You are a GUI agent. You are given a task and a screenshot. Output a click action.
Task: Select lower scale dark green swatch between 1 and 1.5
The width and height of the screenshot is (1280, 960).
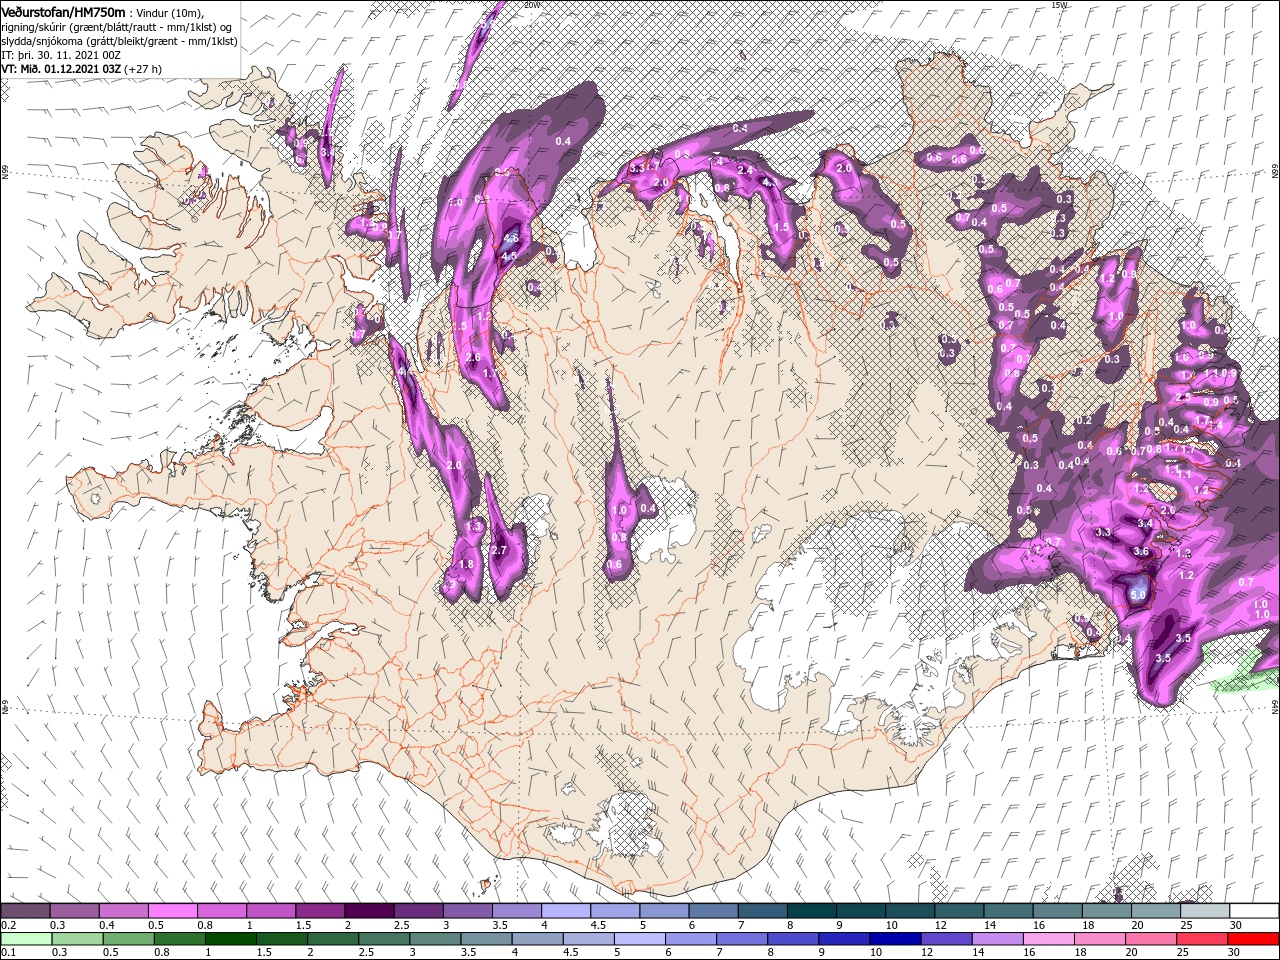click(232, 939)
